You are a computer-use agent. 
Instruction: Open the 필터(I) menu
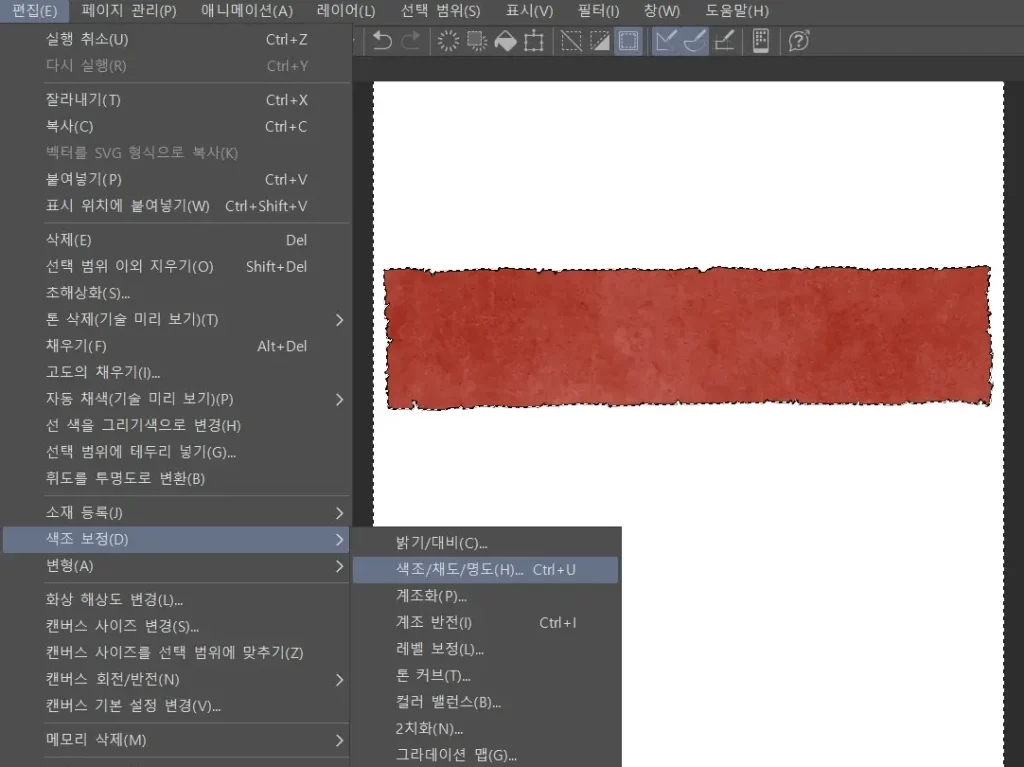click(598, 11)
